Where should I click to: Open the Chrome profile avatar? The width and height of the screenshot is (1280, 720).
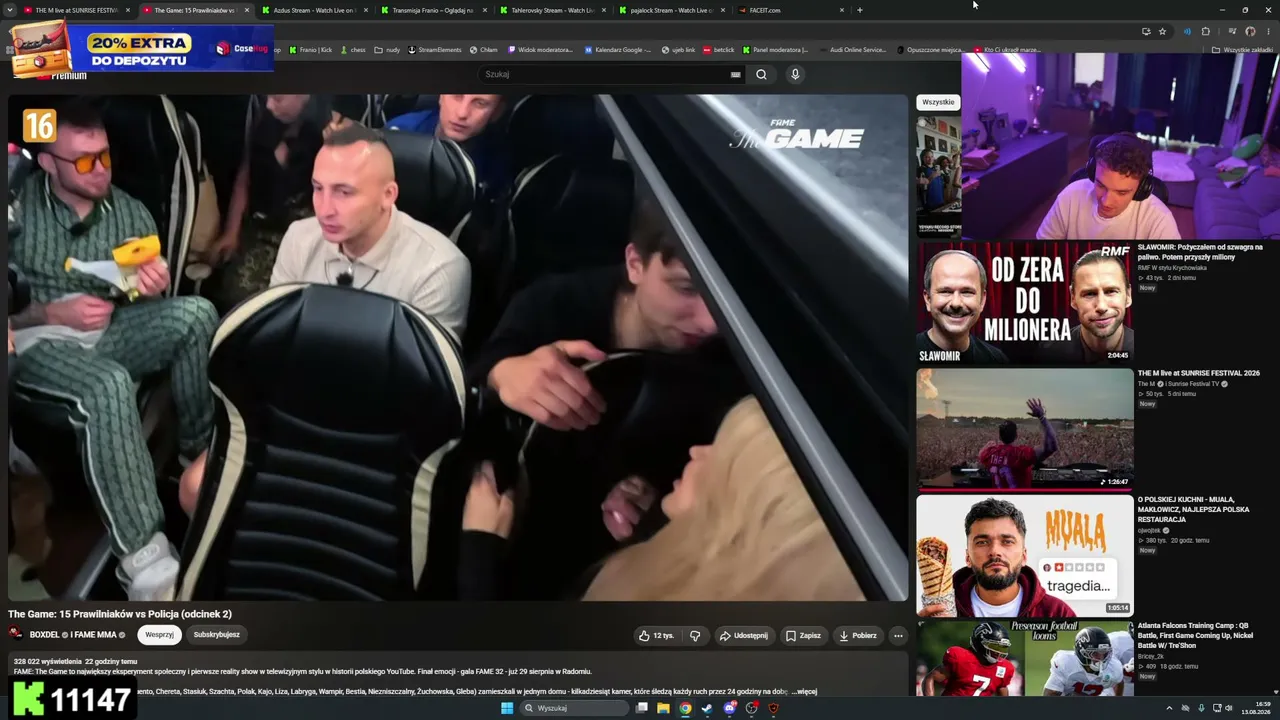[1250, 31]
